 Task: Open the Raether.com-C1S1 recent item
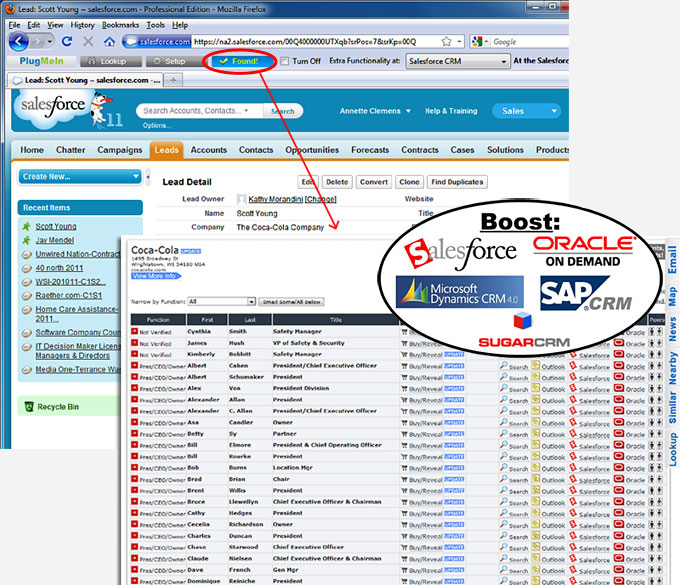click(69, 295)
